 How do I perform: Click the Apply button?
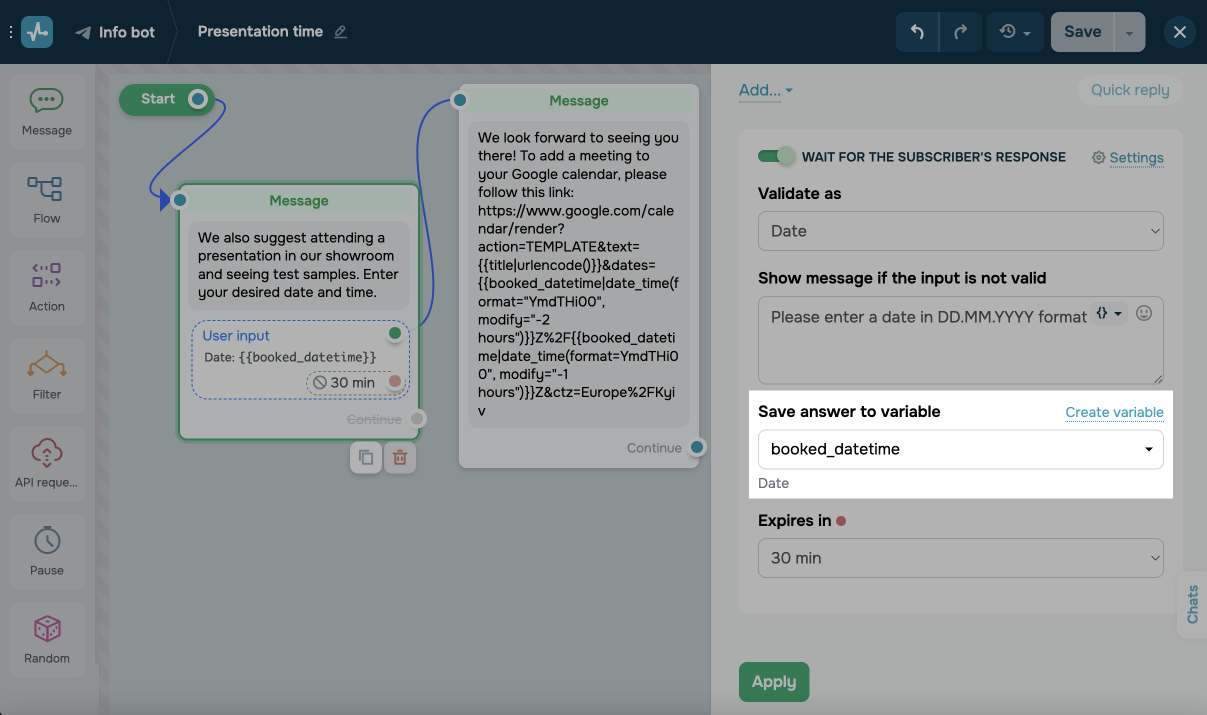[774, 682]
